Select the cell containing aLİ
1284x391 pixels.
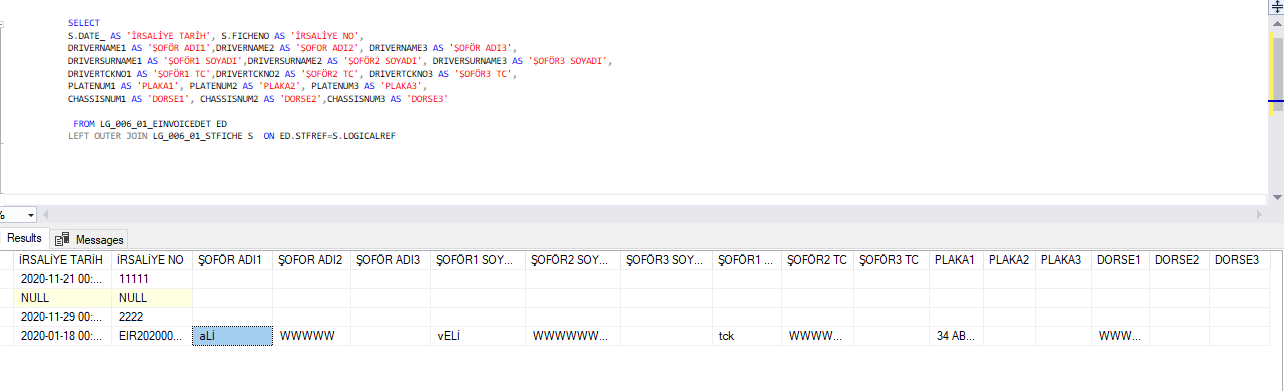tap(232, 336)
